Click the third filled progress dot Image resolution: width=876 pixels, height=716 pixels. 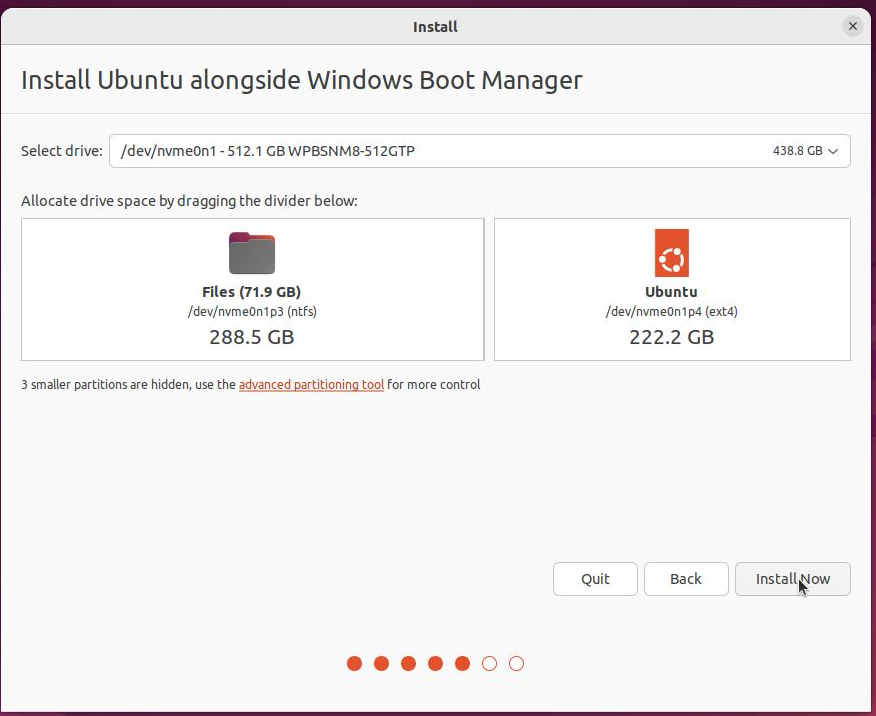coord(408,663)
